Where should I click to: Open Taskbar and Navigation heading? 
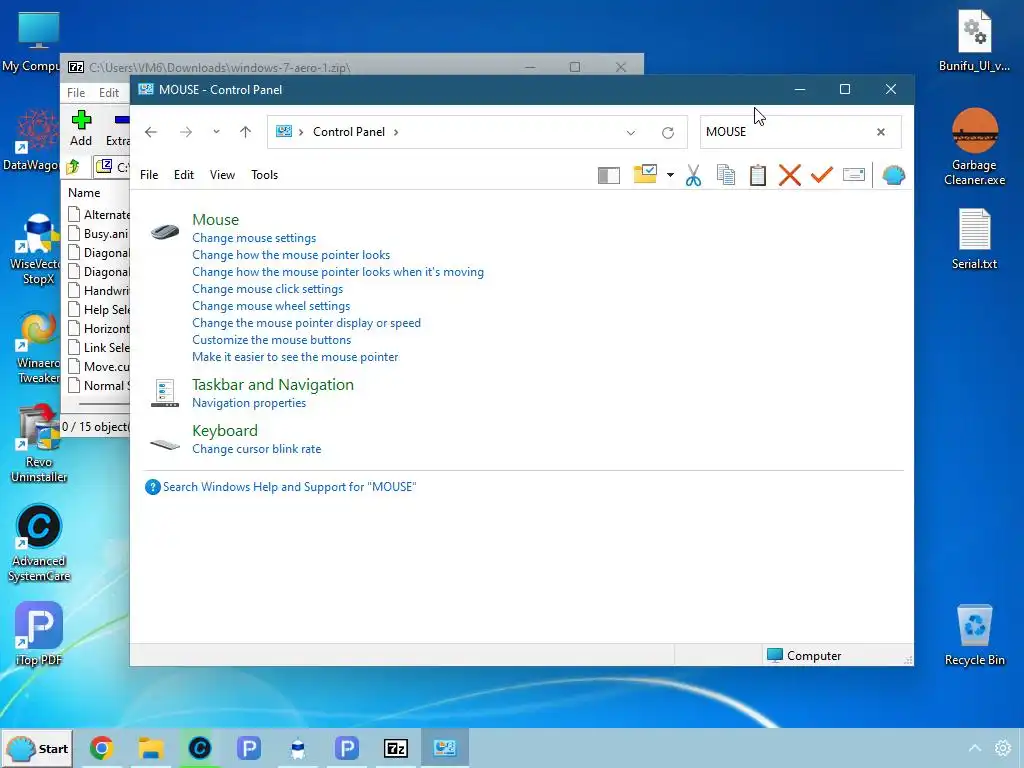(x=273, y=385)
